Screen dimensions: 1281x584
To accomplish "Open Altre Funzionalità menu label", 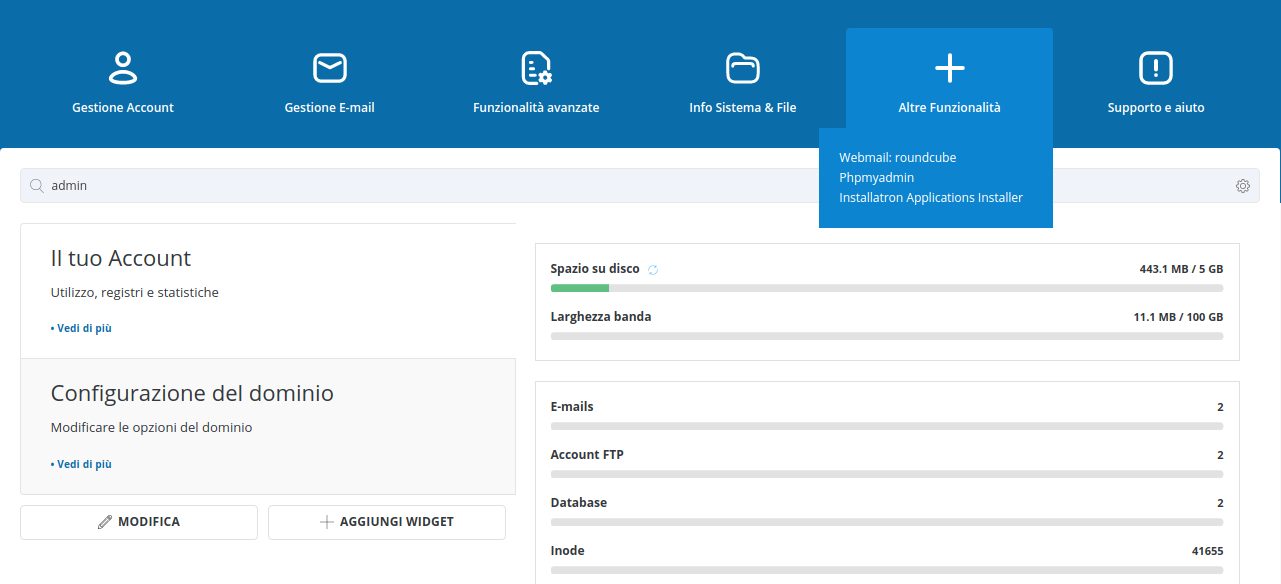I will tap(949, 107).
